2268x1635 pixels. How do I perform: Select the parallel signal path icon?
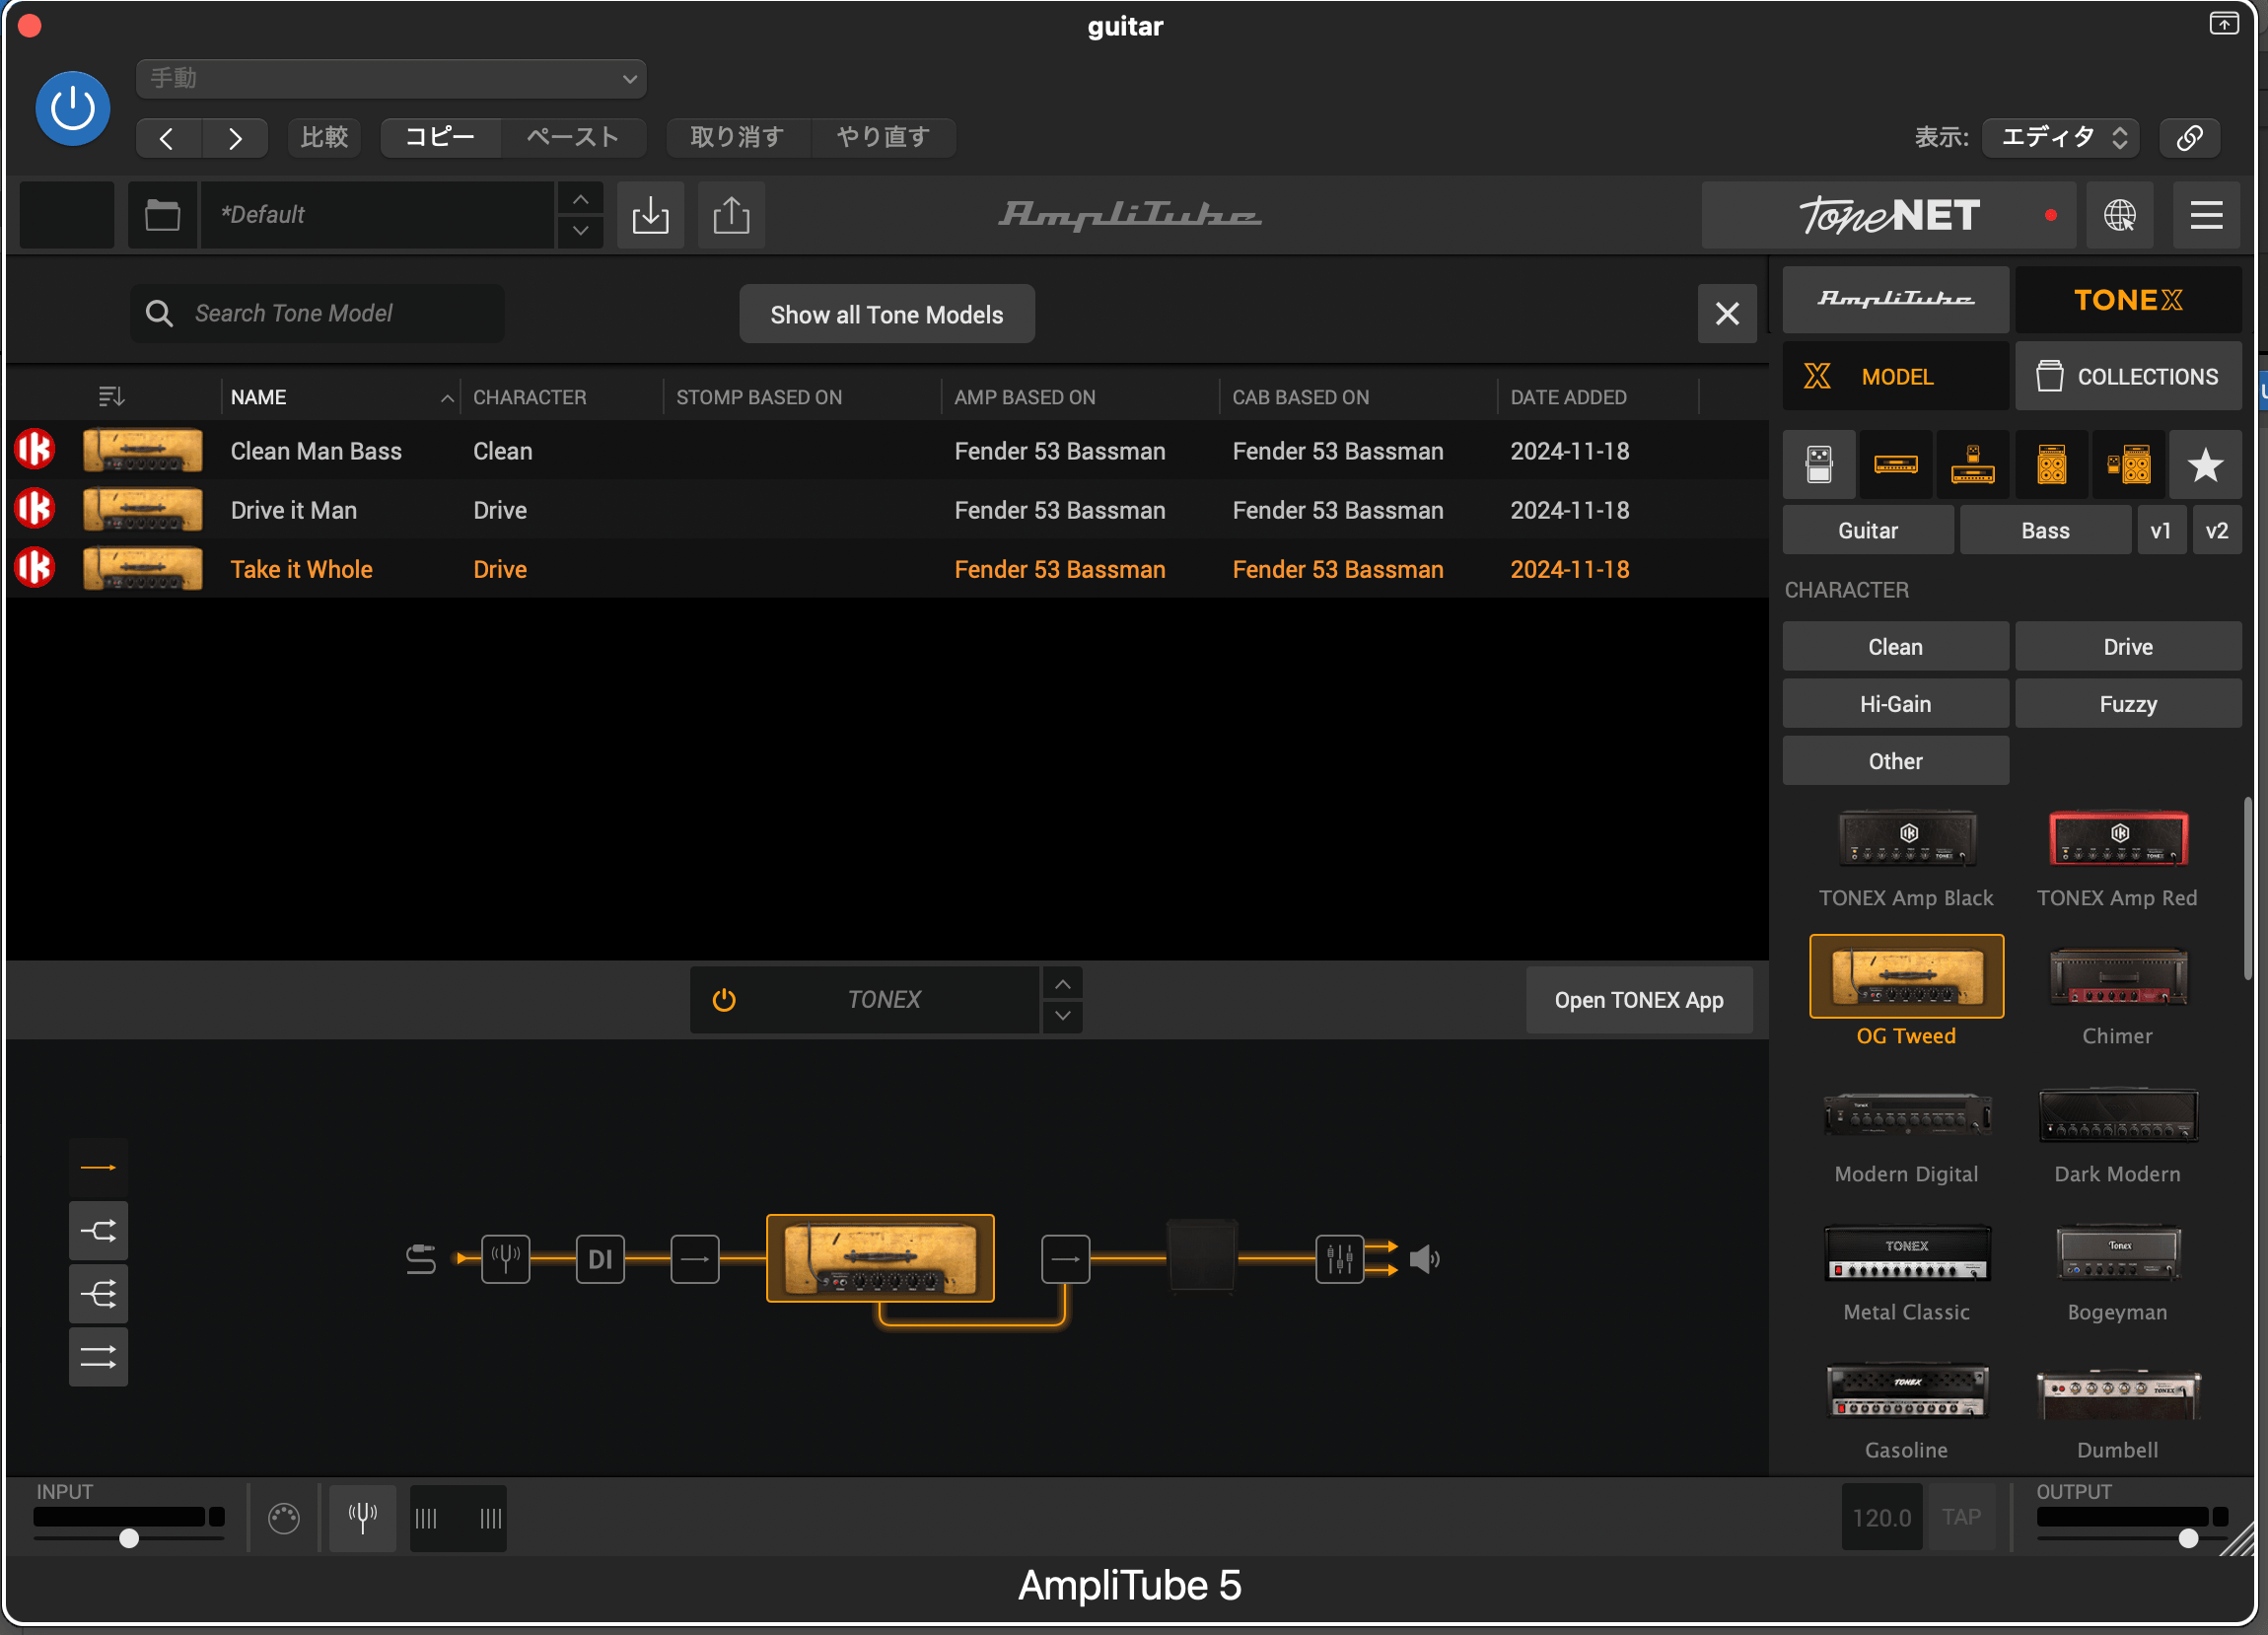click(98, 1231)
